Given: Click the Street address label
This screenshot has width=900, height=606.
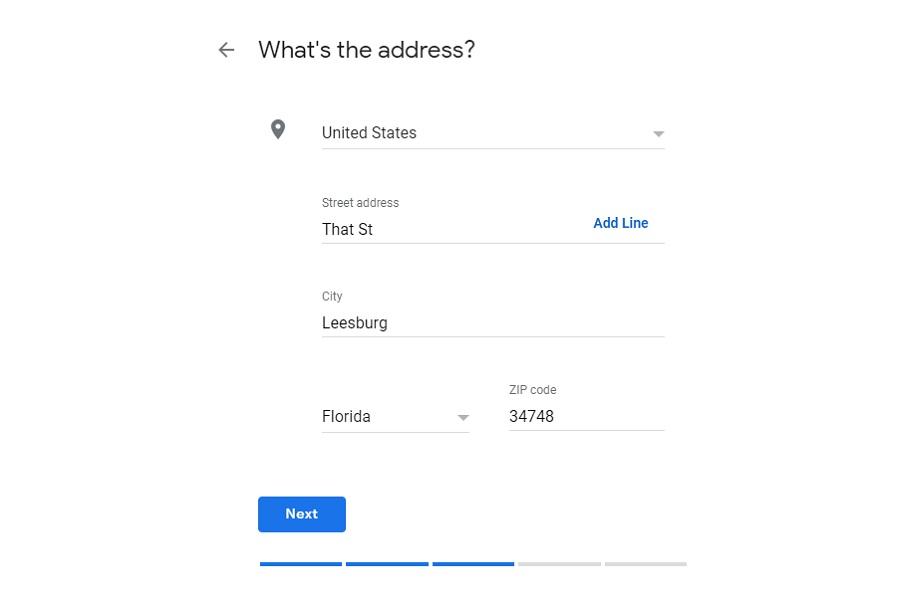Looking at the screenshot, I should coord(360,203).
